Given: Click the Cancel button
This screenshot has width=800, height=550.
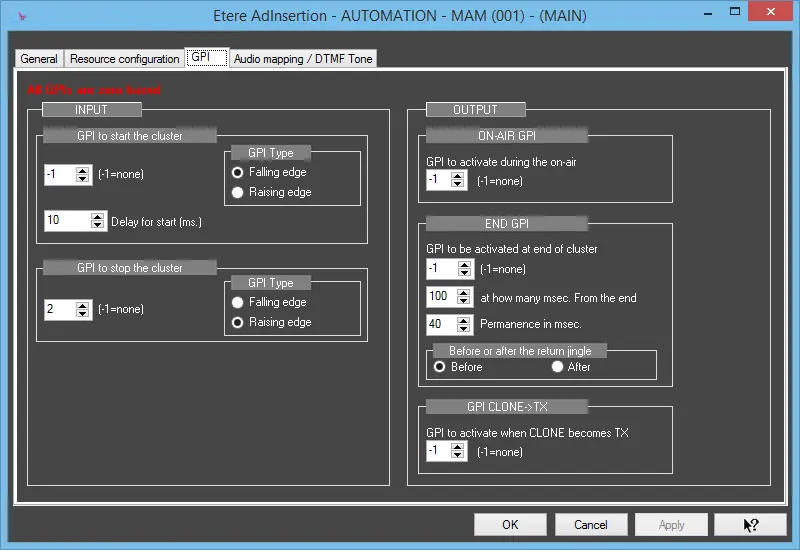Looking at the screenshot, I should [590, 524].
